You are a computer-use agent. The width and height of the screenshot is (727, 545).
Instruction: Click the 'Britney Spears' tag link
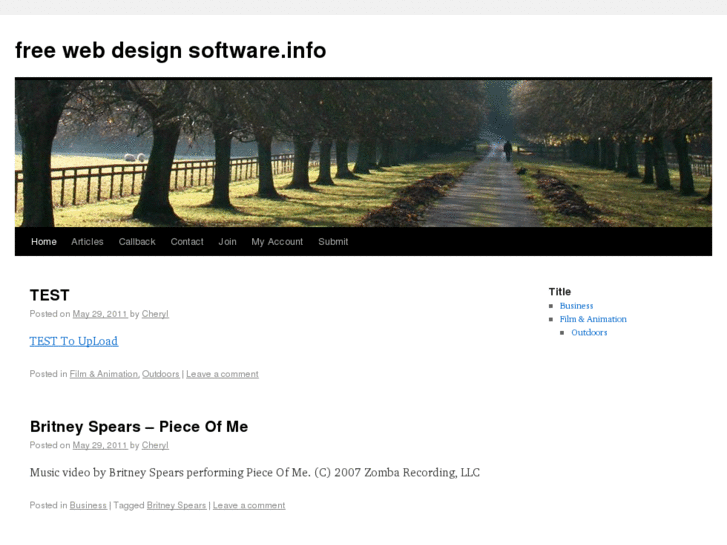[176, 506]
